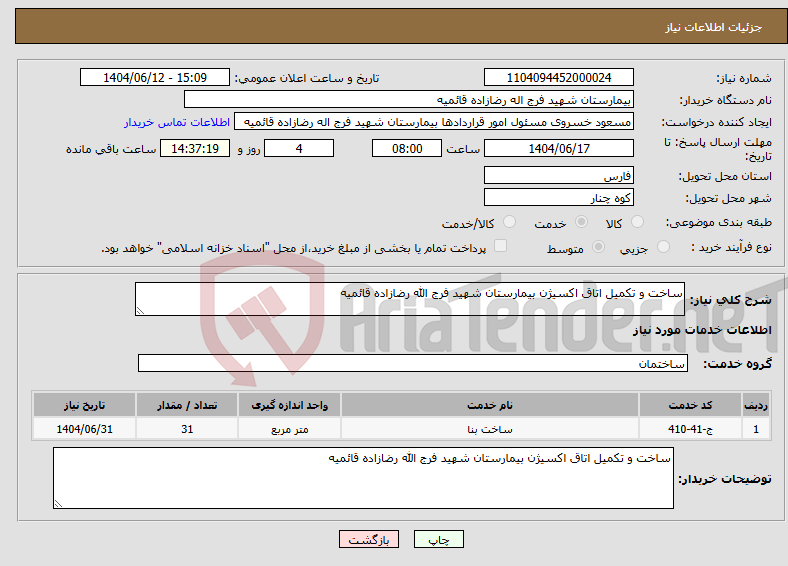Click the quantity cell showing 31
This screenshot has height=566, width=788.
point(187,429)
